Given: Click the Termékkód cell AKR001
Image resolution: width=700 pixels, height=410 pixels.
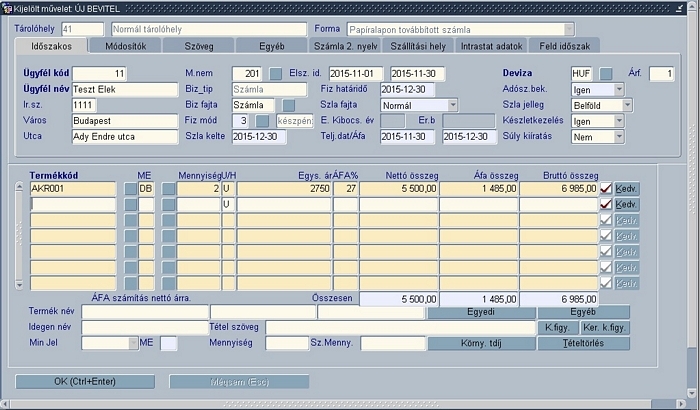Looking at the screenshot, I should click(x=73, y=189).
